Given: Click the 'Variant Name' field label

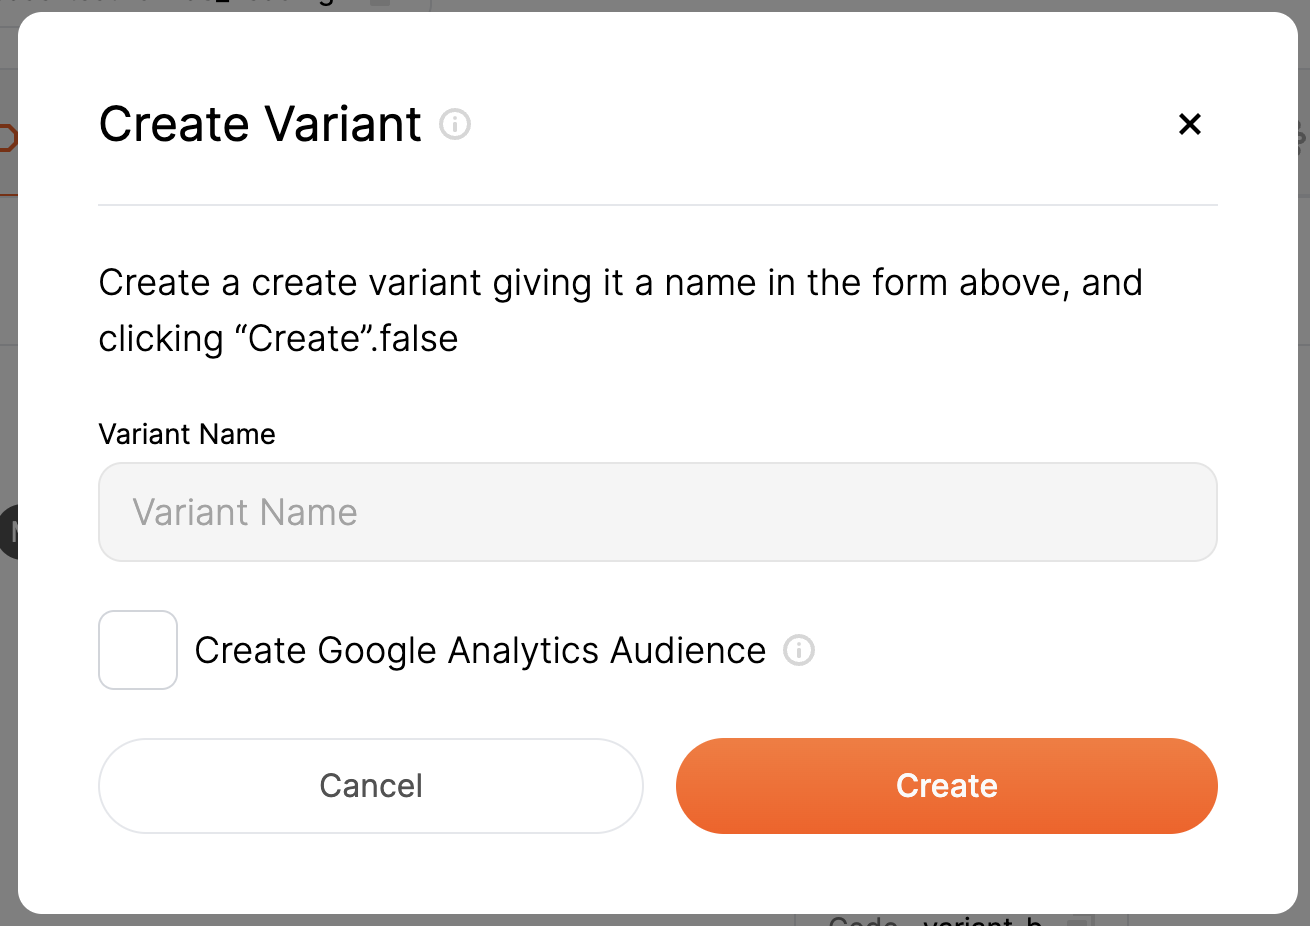Looking at the screenshot, I should (x=187, y=434).
